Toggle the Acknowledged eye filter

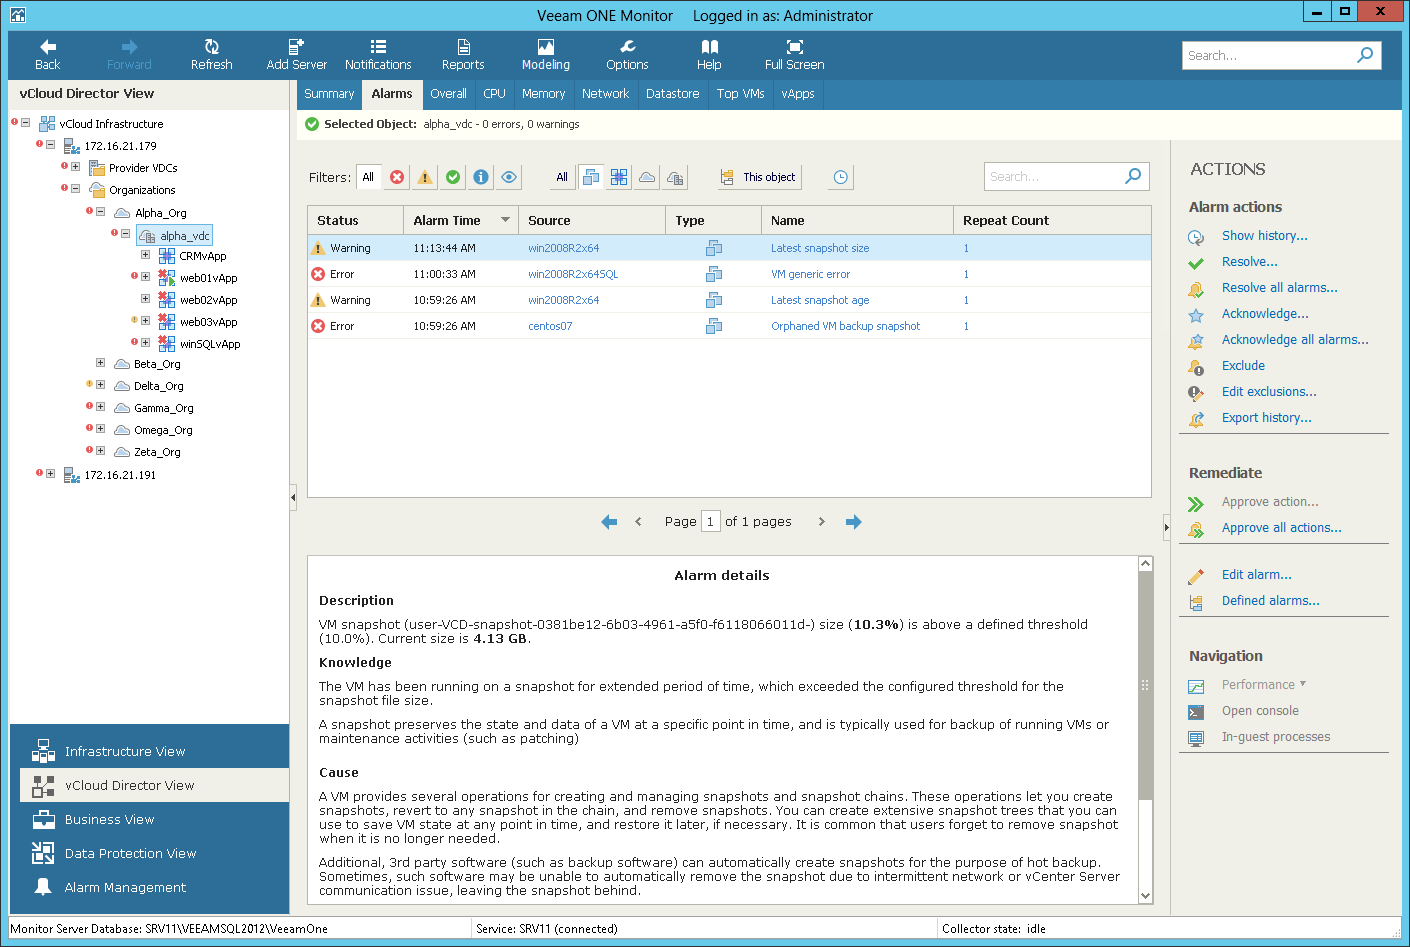point(509,177)
